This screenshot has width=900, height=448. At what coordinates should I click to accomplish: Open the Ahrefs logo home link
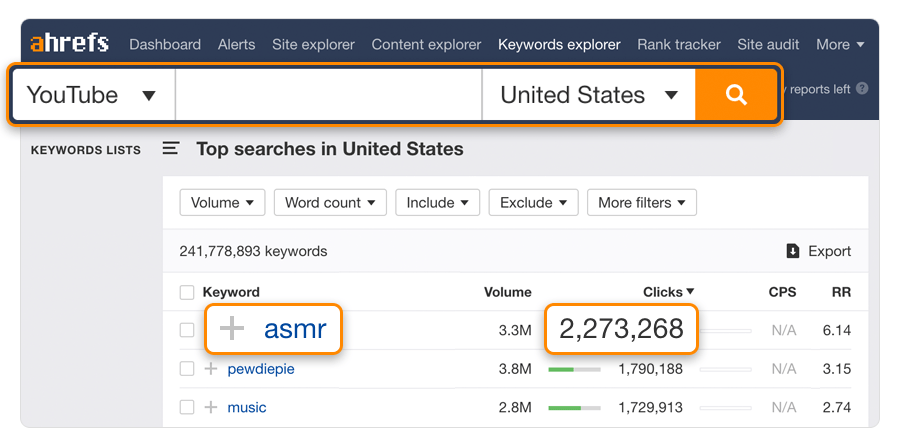(69, 44)
